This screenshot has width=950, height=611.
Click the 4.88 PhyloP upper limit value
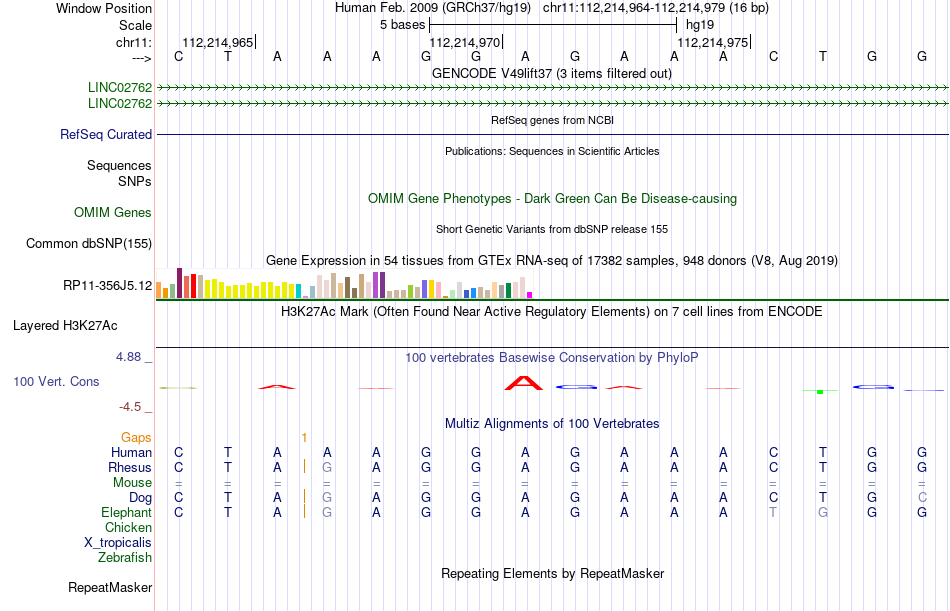[x=128, y=357]
